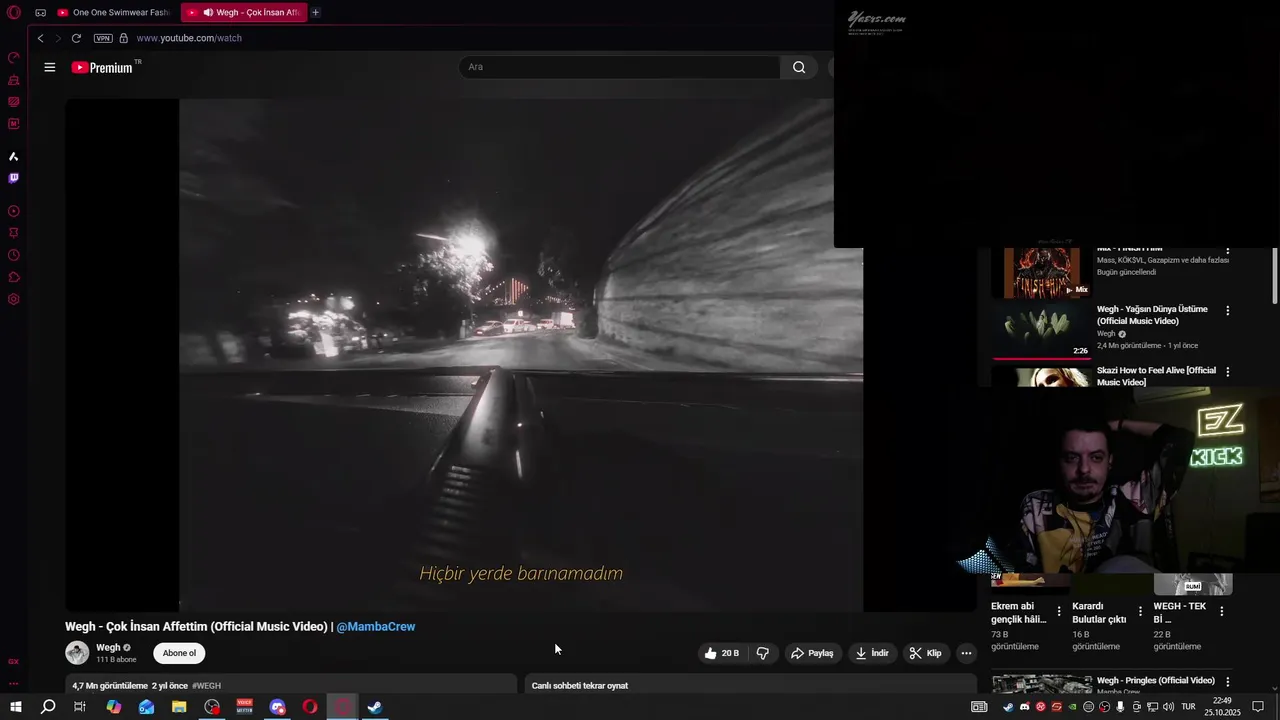The image size is (1280, 720).
Task: Open Windows taskbar search
Action: coord(48,707)
